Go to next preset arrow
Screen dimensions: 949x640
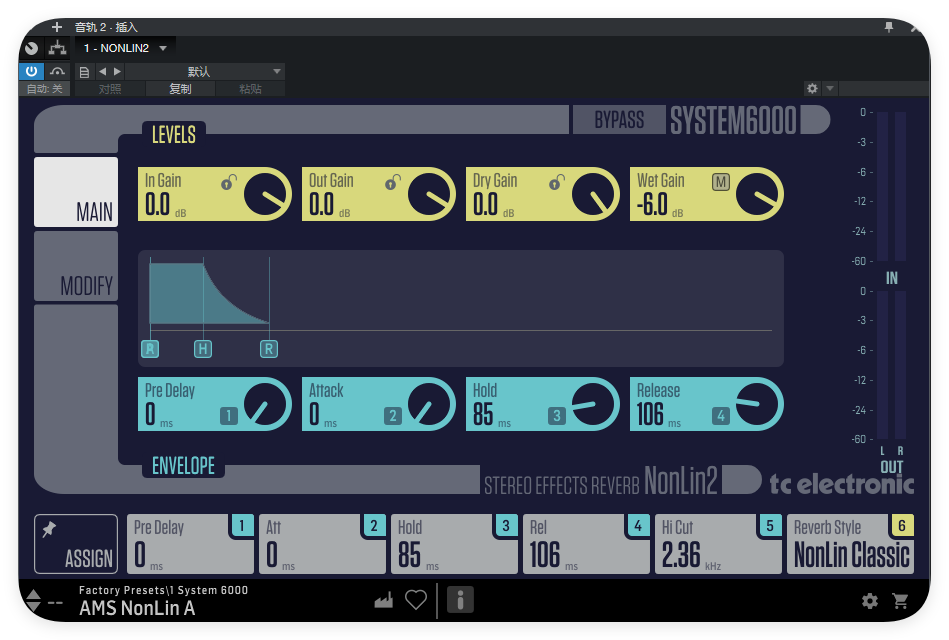click(x=117, y=71)
